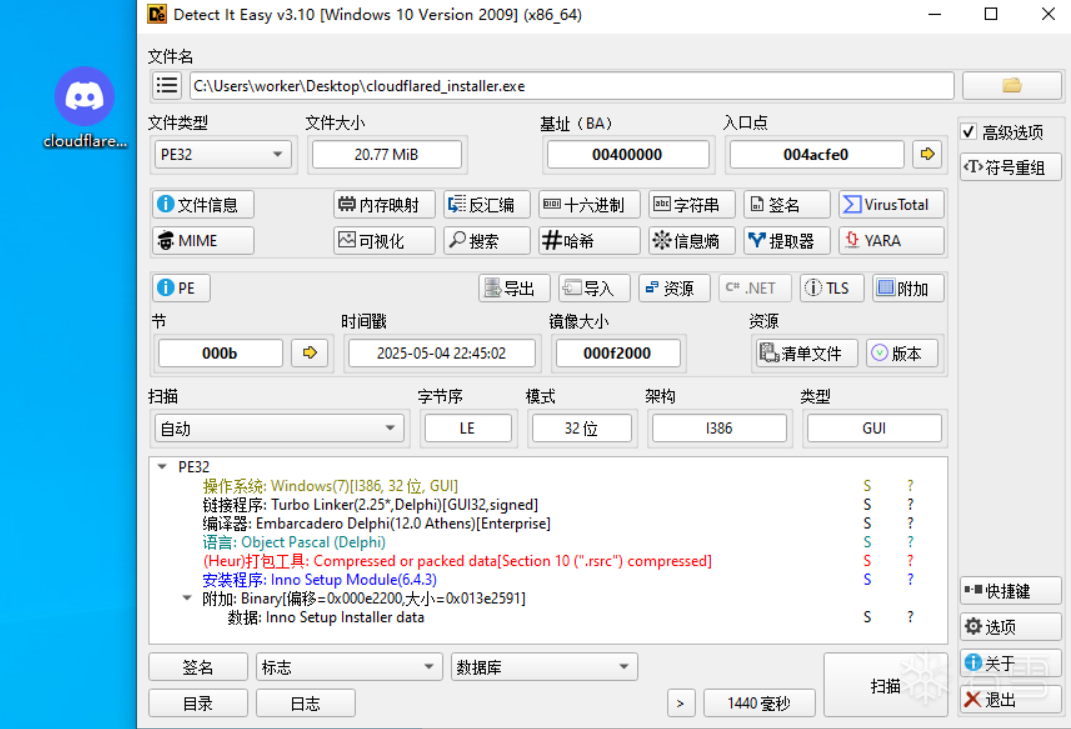Screen dimensions: 1071x729
Task: Click the 000f2000 image size field
Action: tap(617, 353)
